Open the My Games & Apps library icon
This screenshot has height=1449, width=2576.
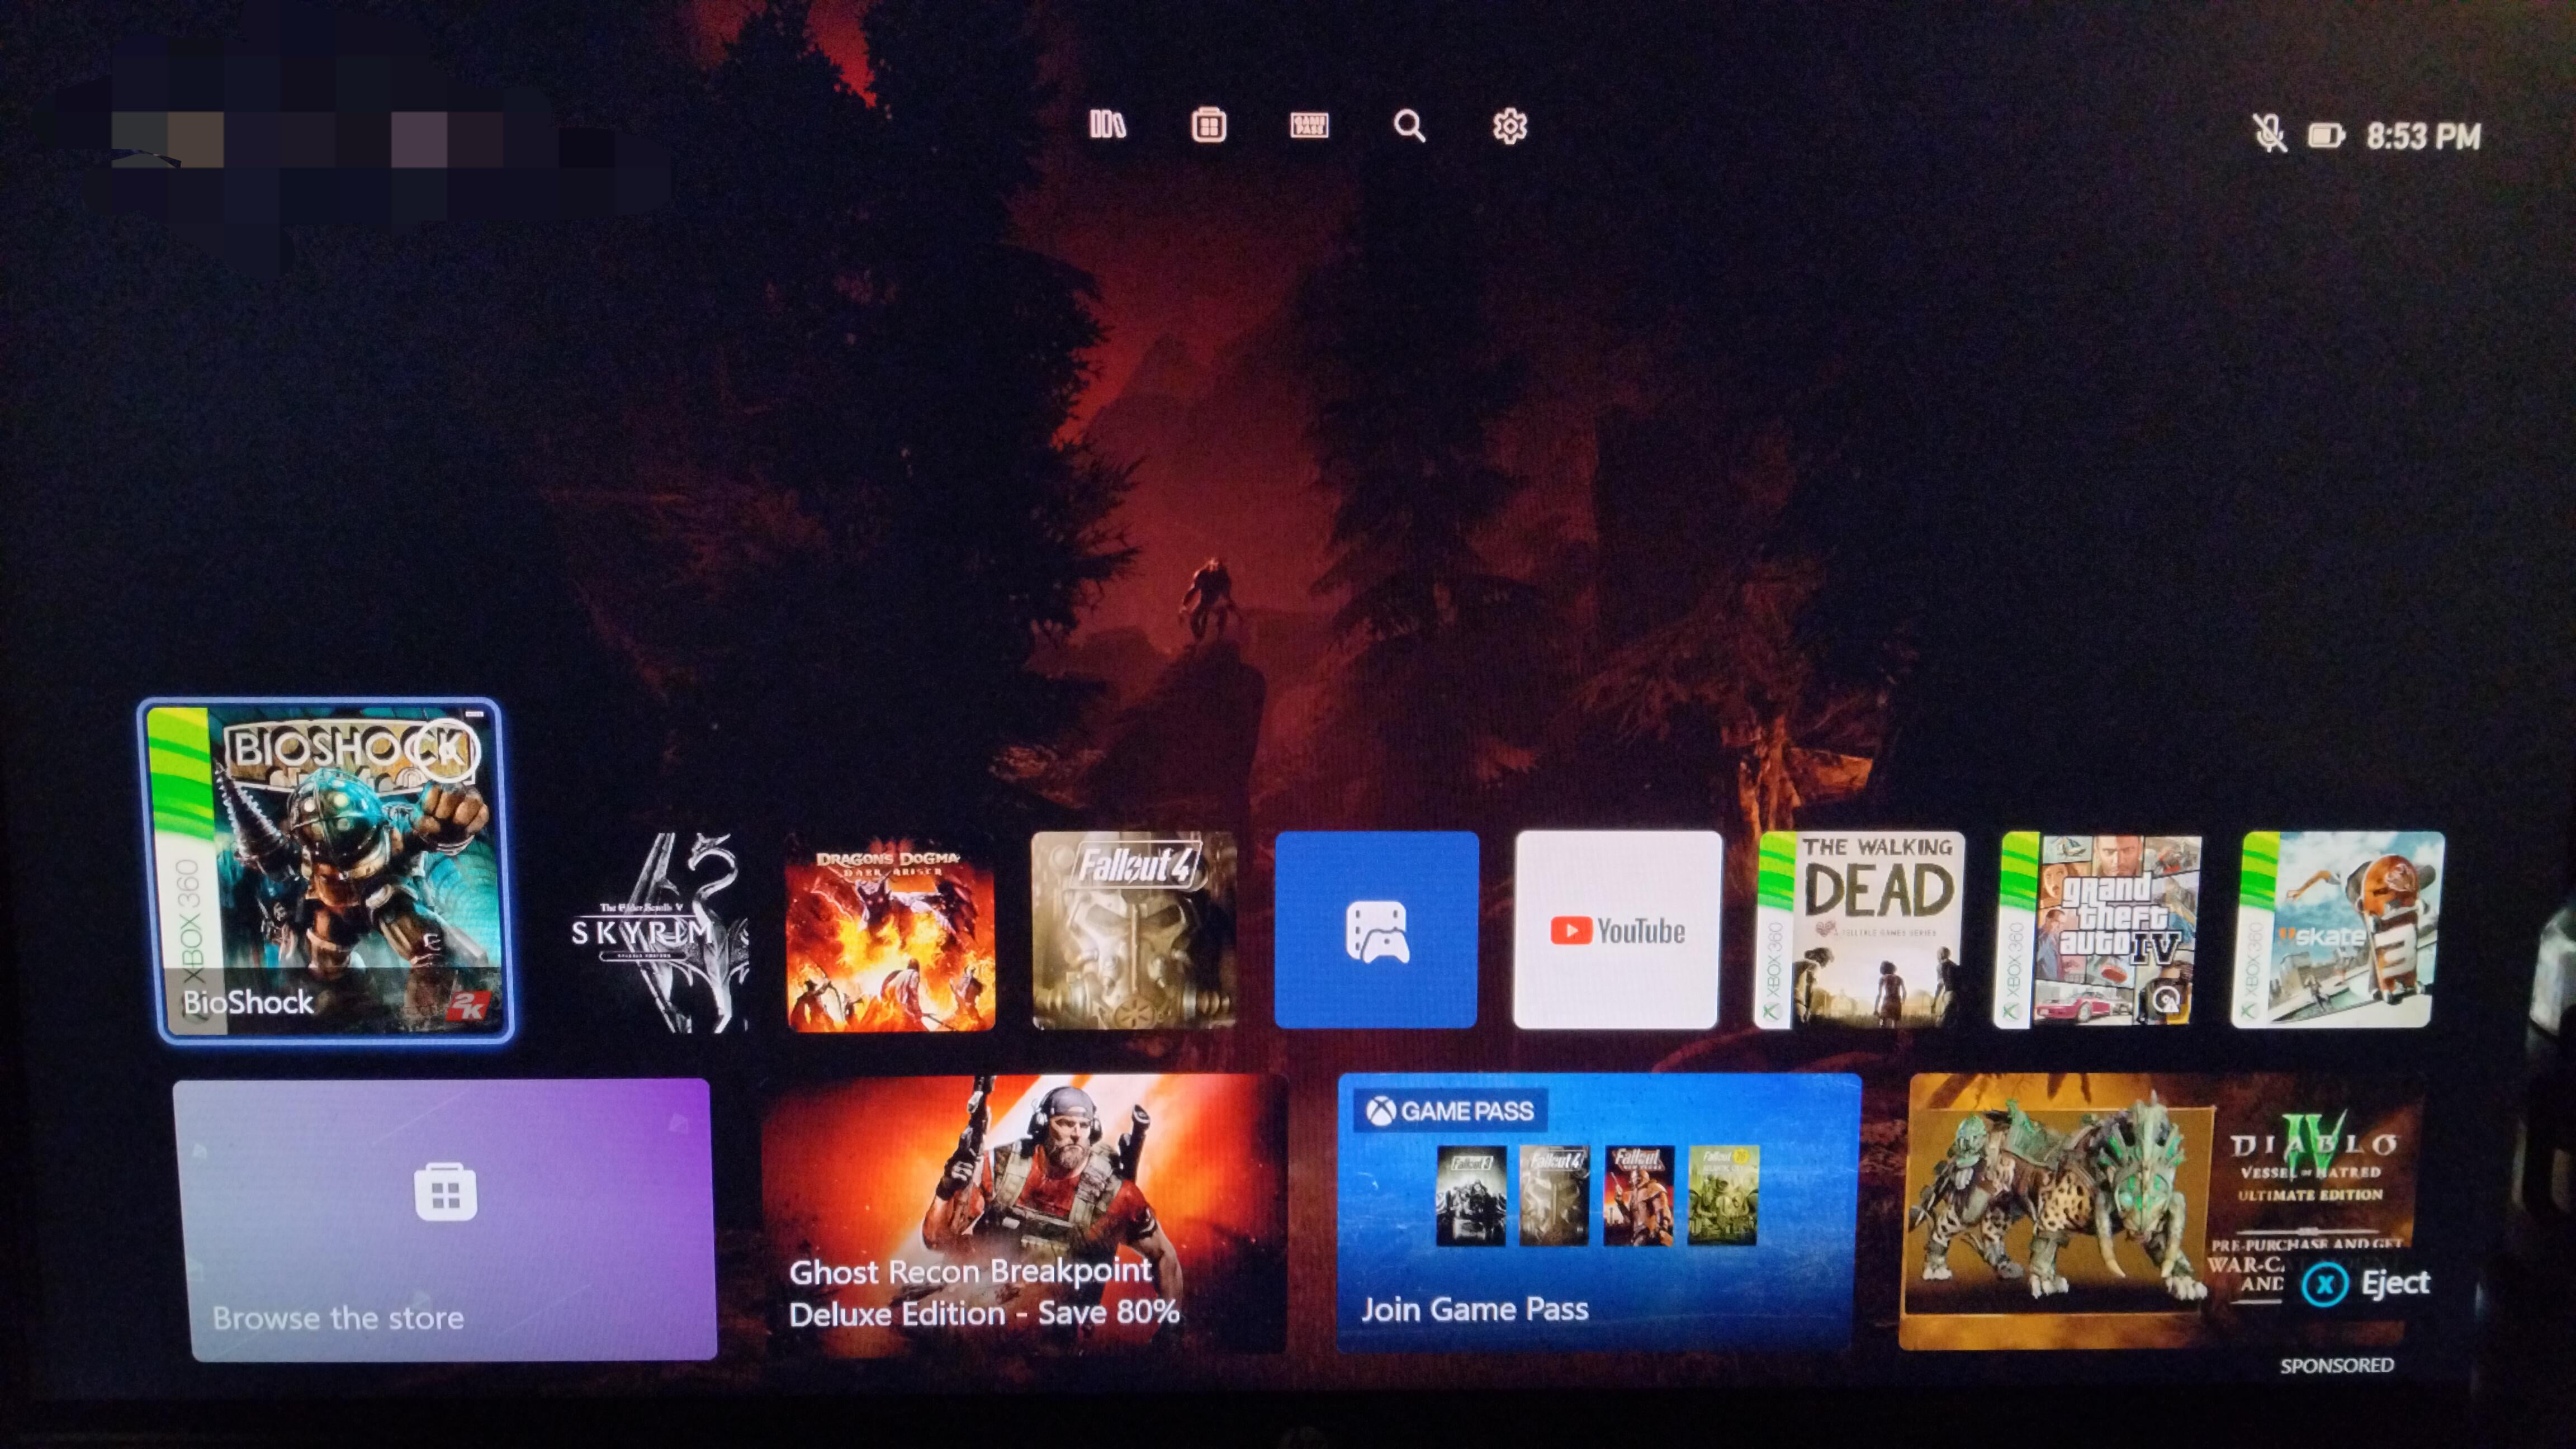coord(1107,125)
